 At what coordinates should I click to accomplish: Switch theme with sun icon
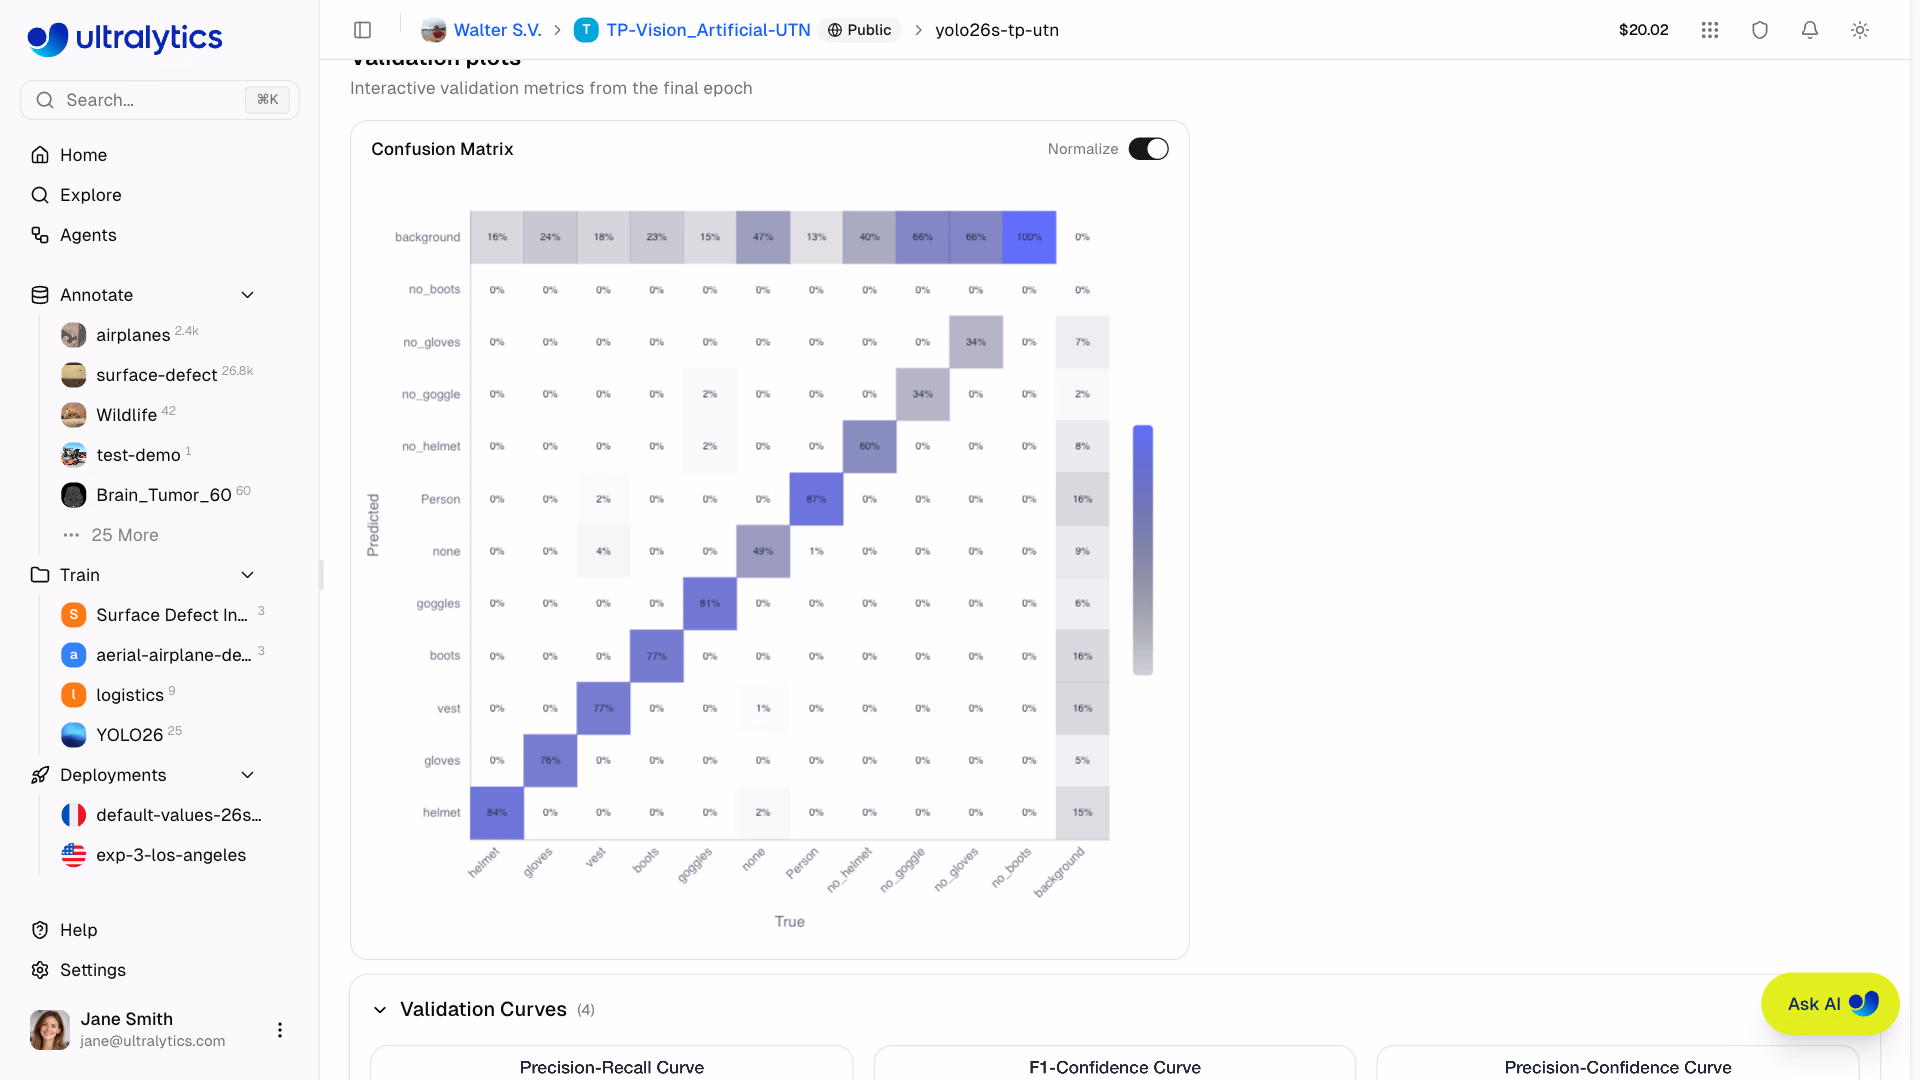tap(1860, 30)
